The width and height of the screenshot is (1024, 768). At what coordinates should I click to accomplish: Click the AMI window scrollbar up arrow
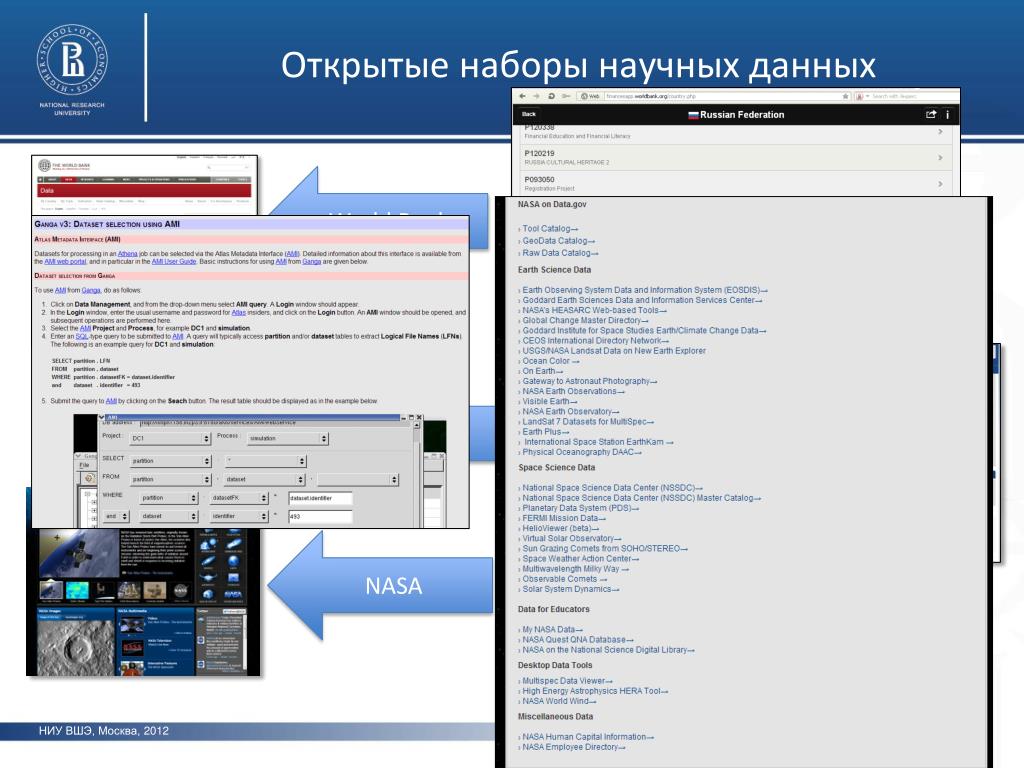pos(417,425)
